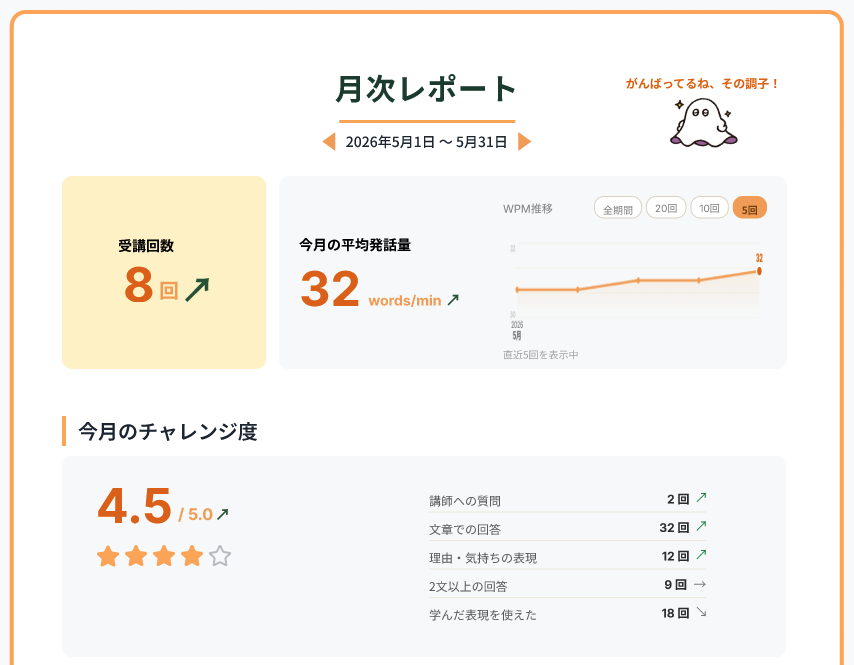Go to previous month with left arrow
Image resolution: width=854 pixels, height=665 pixels.
point(329,142)
